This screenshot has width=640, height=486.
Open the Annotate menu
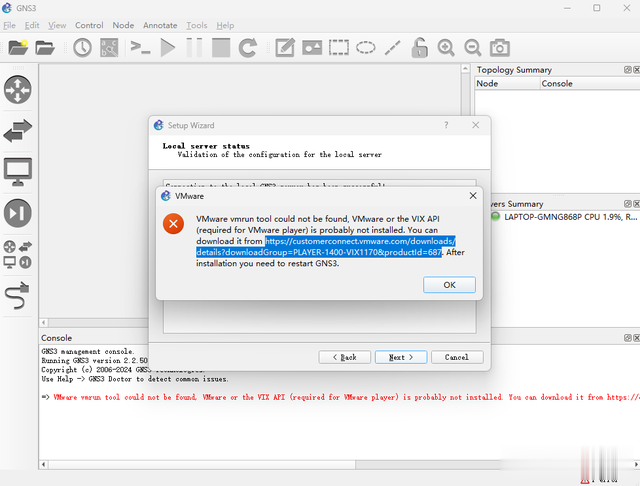[160, 25]
